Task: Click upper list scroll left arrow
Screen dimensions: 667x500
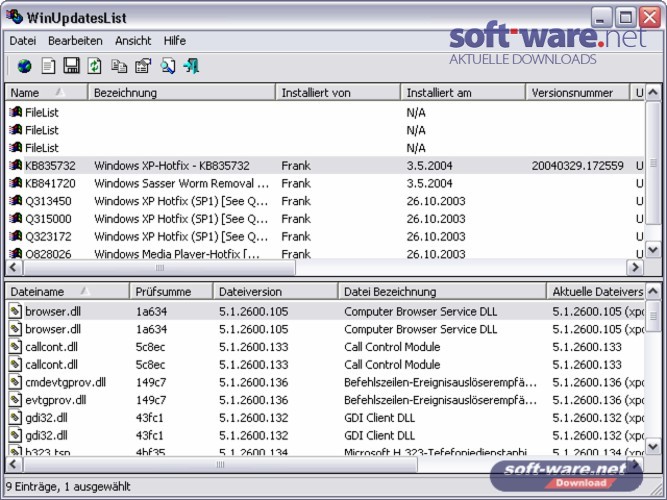Action: [x=13, y=267]
